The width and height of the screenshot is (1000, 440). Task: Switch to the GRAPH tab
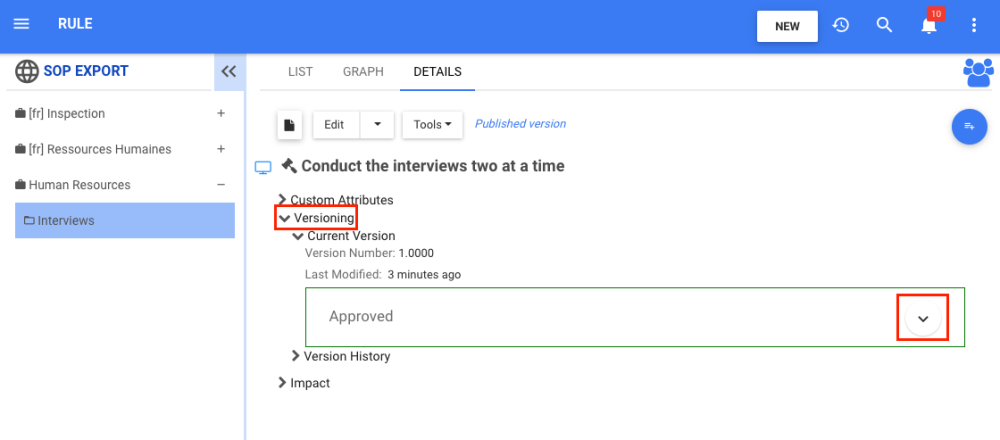tap(363, 72)
